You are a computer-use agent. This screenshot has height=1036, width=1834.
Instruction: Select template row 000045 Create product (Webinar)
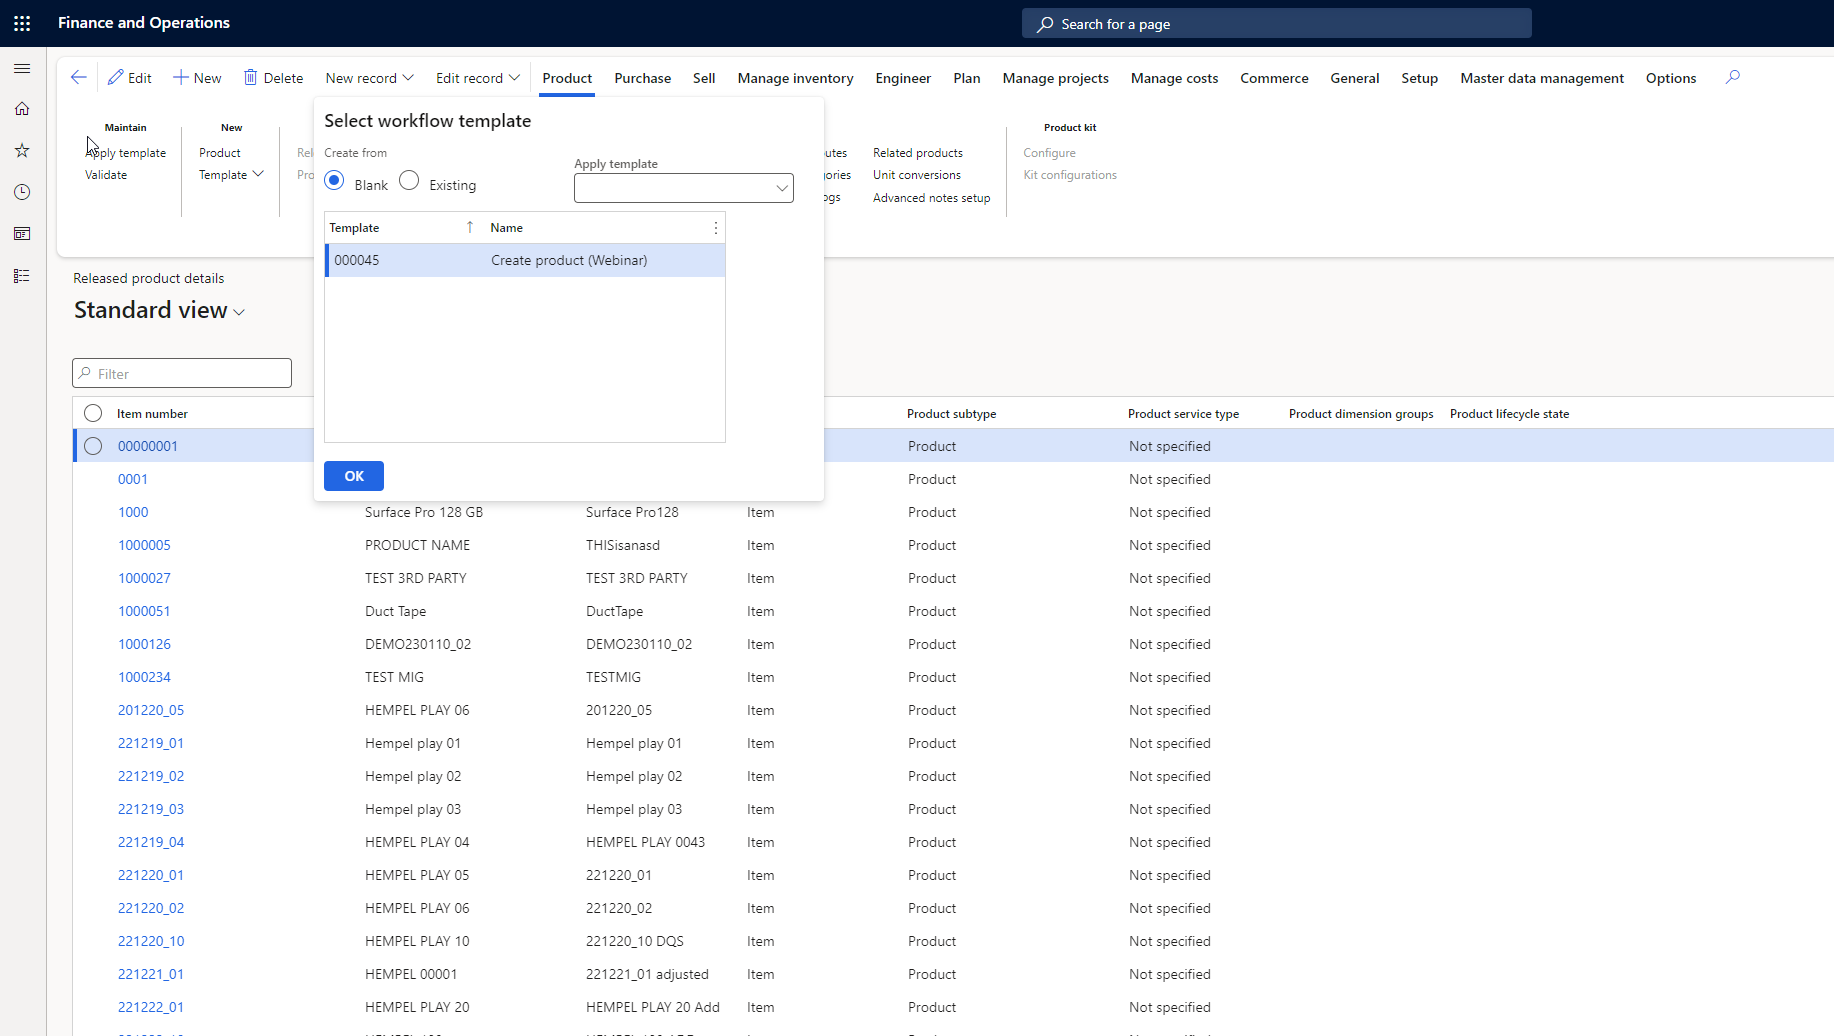pos(525,260)
